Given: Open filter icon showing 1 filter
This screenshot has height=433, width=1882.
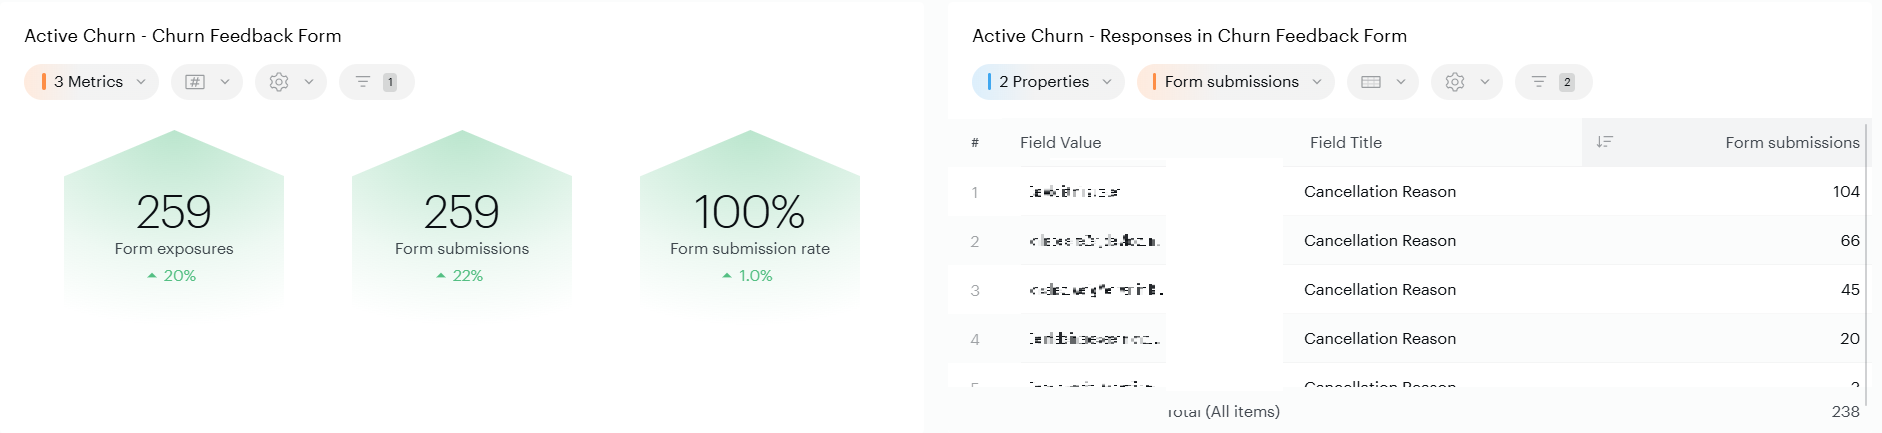Looking at the screenshot, I should tap(376, 82).
